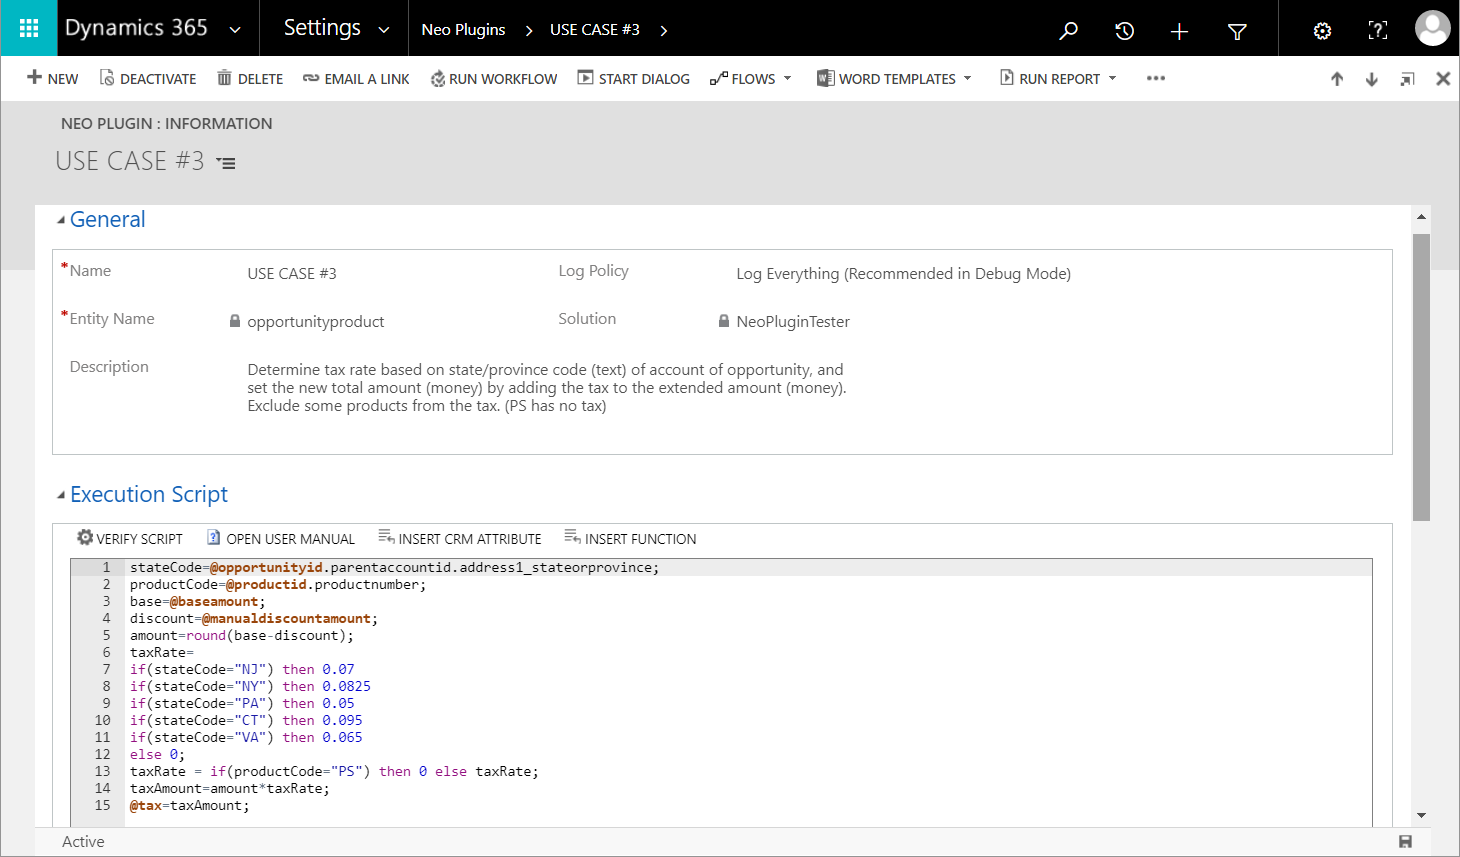The width and height of the screenshot is (1460, 857).
Task: Click the Active status text
Action: 83,842
